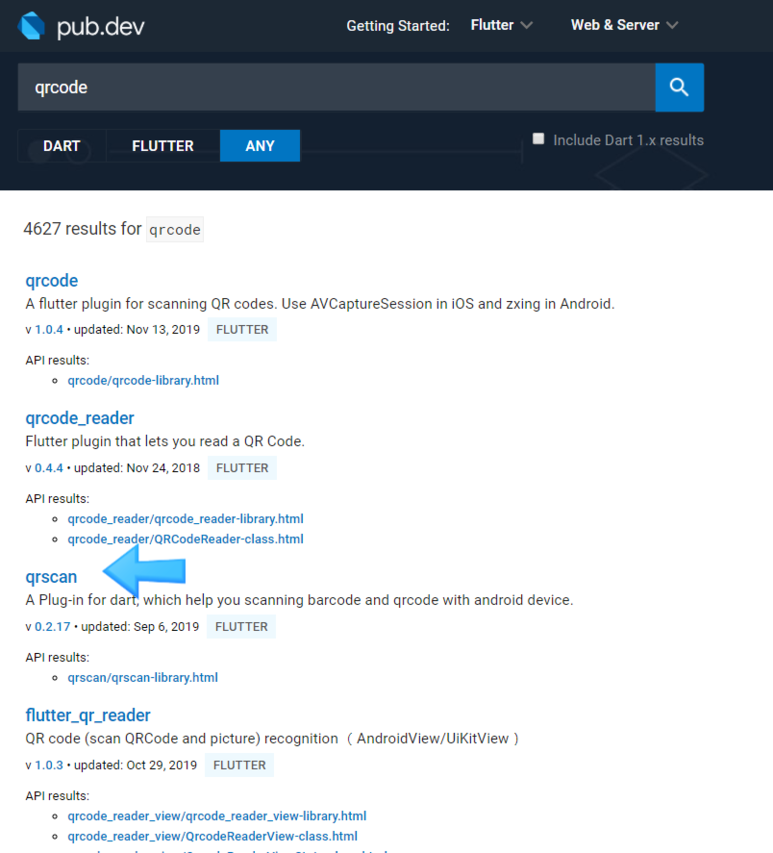Click FLUTTER tag on qrcode package

coord(242,330)
